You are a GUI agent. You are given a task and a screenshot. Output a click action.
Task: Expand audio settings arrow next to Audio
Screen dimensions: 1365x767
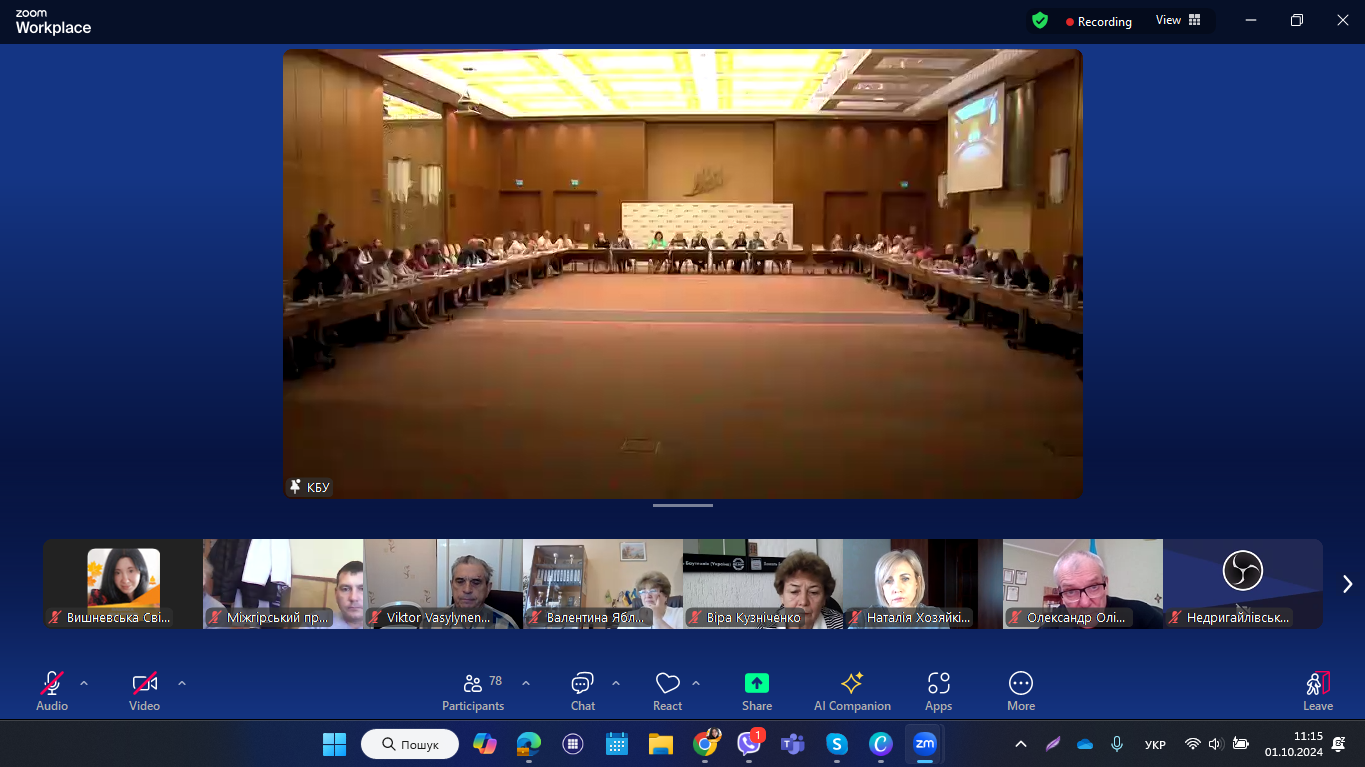[x=84, y=683]
